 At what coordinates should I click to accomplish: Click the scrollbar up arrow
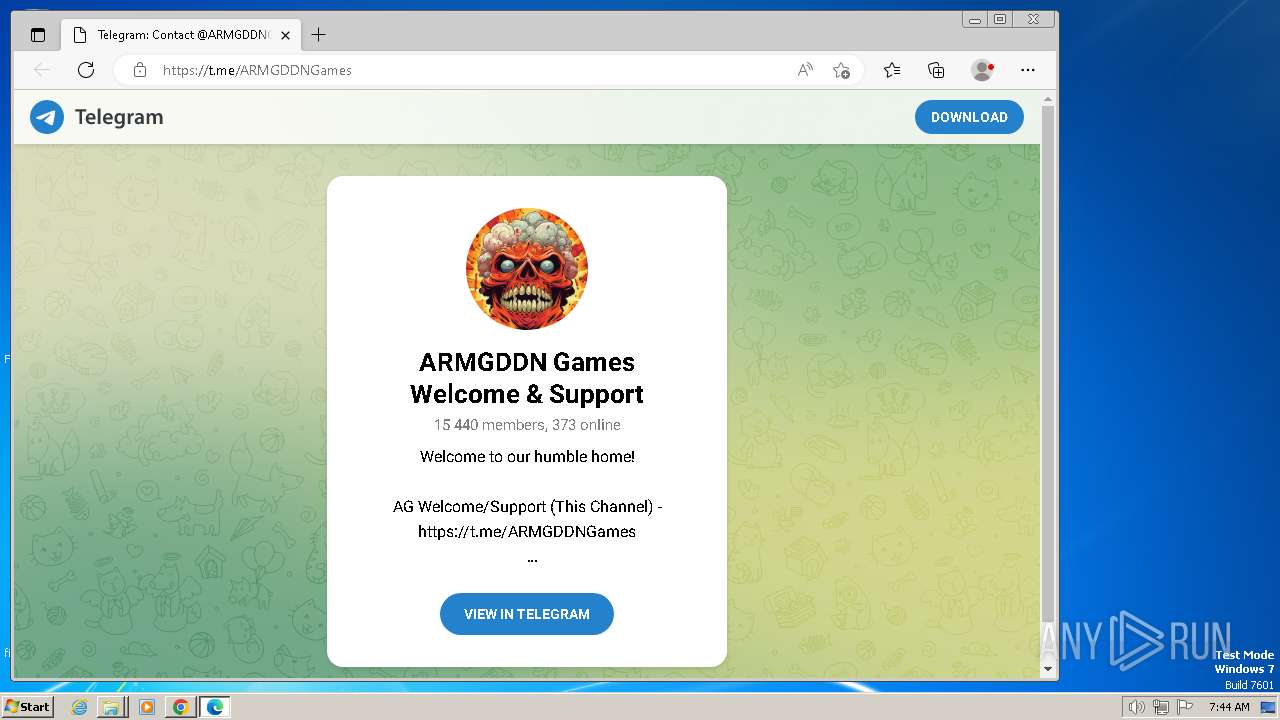pos(1048,100)
